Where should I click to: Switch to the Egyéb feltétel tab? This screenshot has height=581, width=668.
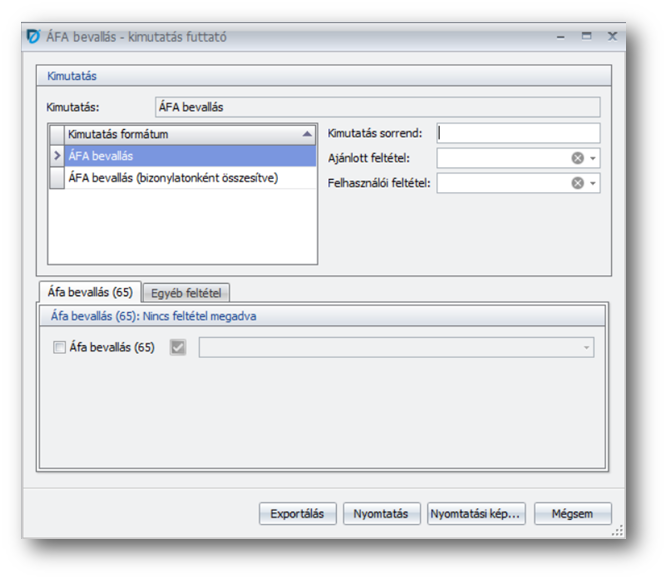(x=187, y=293)
